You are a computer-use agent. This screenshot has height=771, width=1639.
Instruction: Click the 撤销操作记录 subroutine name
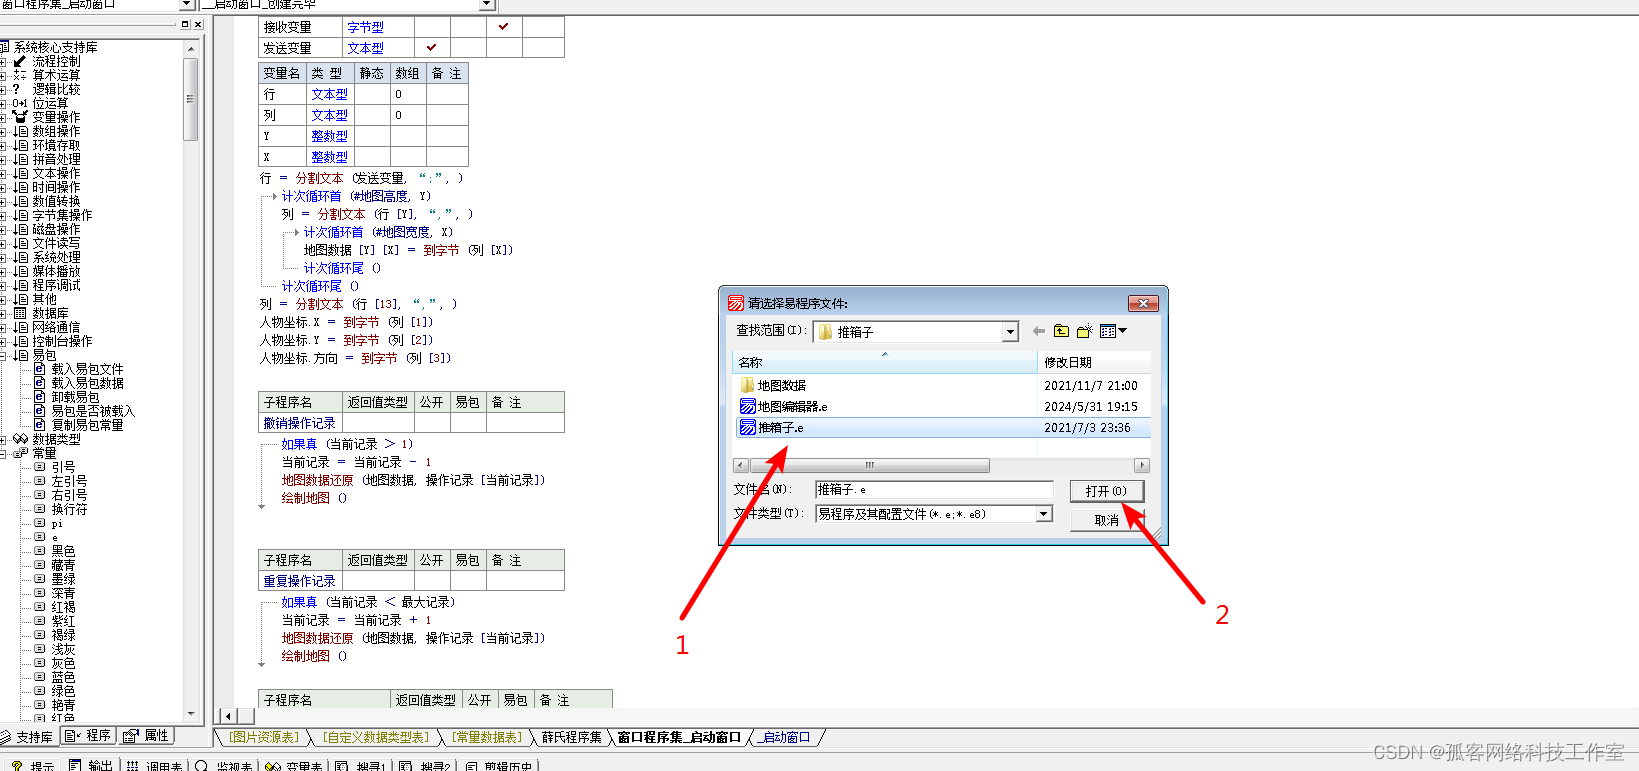(x=299, y=423)
